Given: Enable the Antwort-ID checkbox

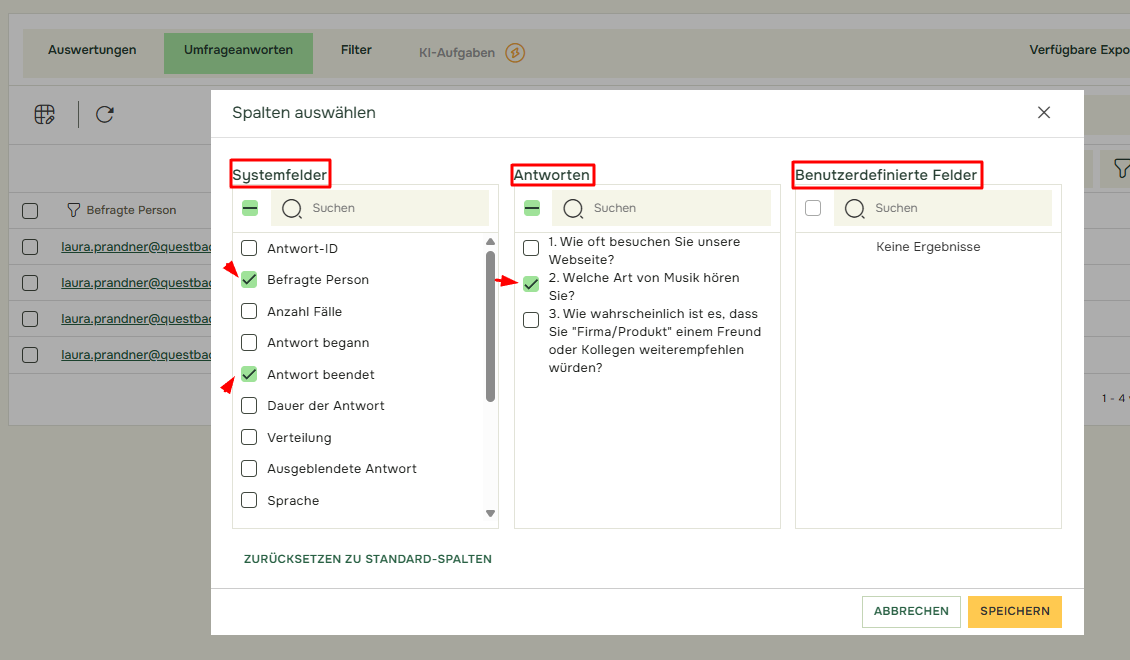Looking at the screenshot, I should point(250,248).
